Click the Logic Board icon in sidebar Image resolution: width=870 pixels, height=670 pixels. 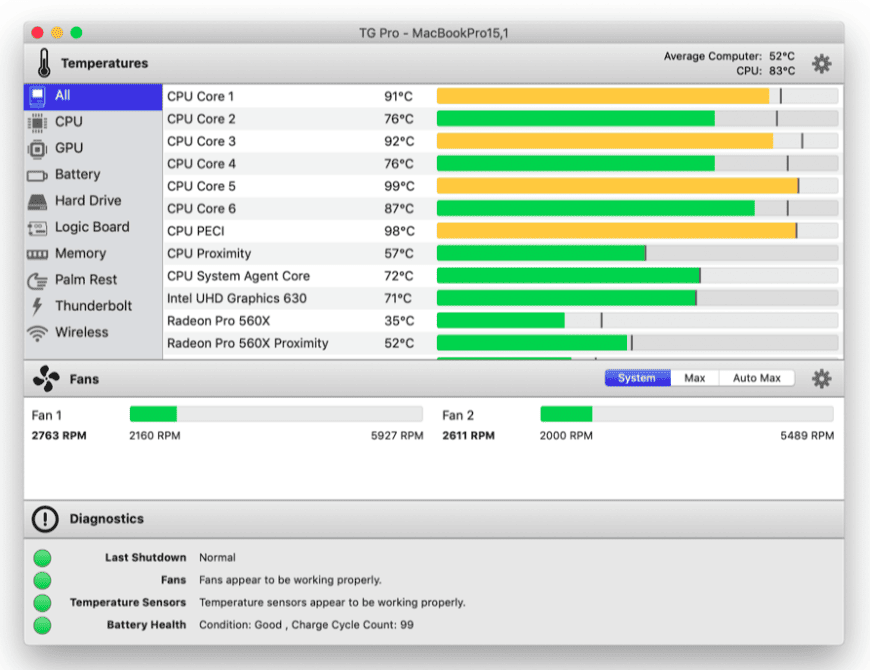click(x=37, y=228)
